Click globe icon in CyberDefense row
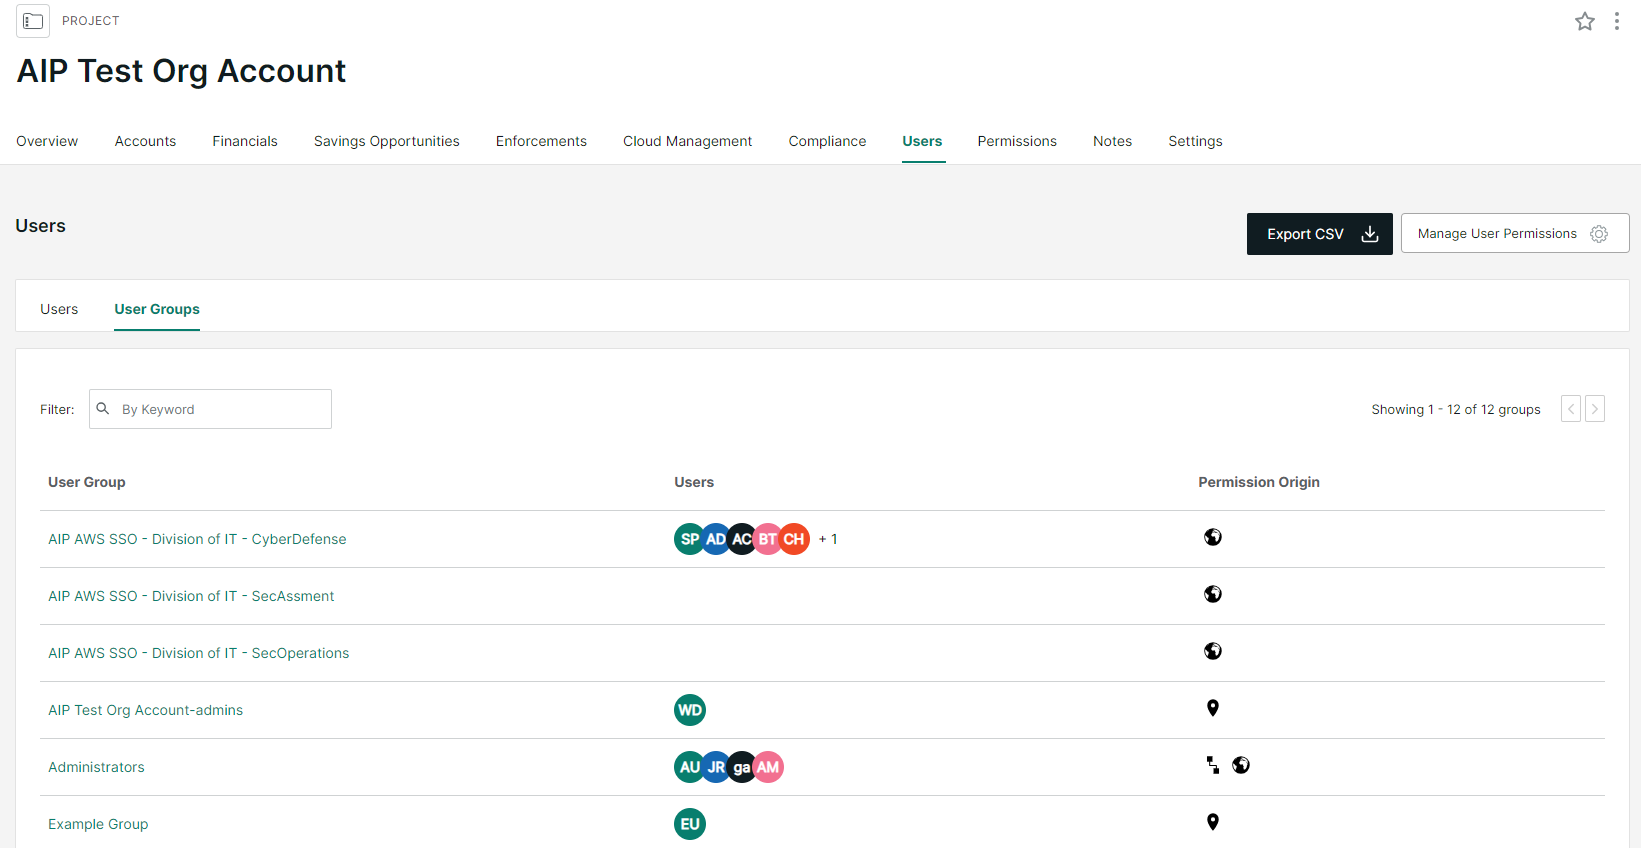The width and height of the screenshot is (1641, 848). click(x=1213, y=537)
